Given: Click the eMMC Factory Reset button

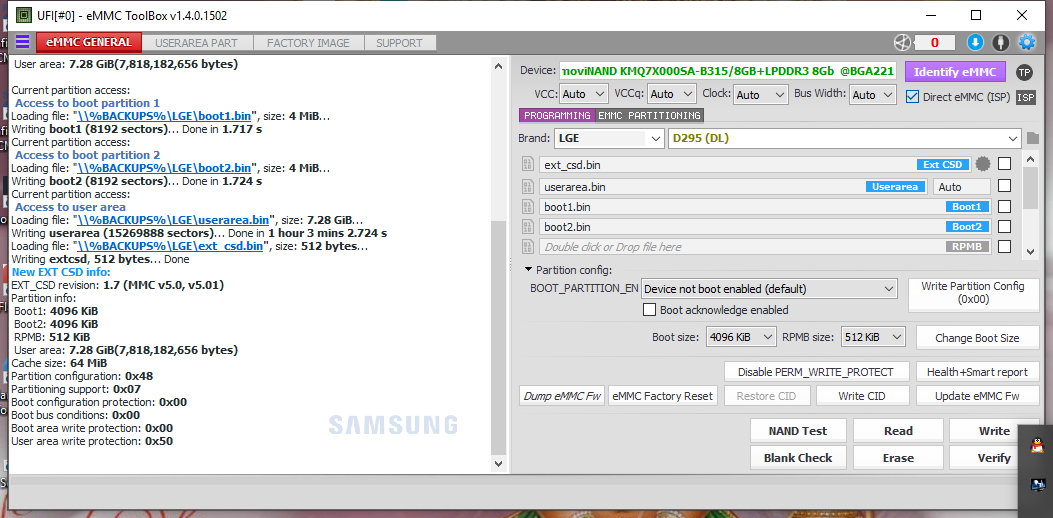Looking at the screenshot, I should [663, 396].
